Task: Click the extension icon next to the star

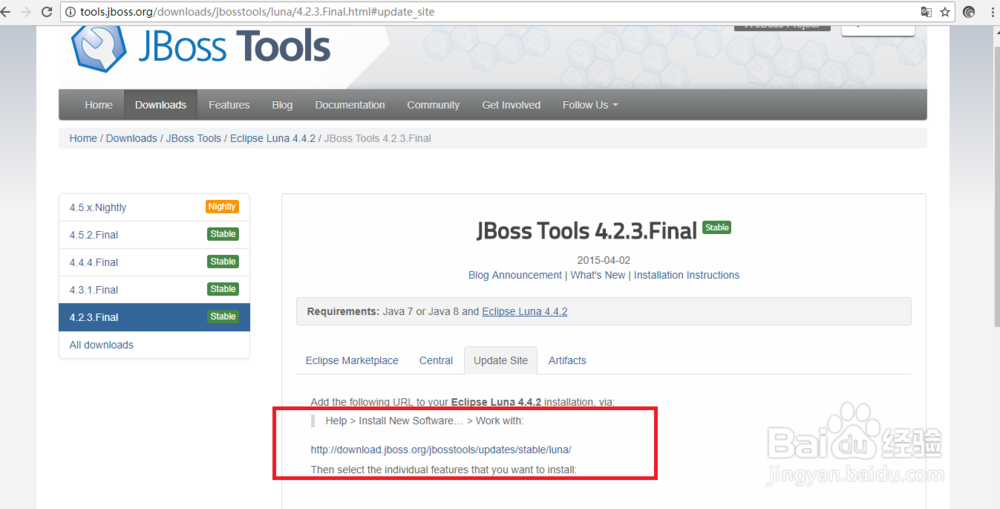Action: [969, 11]
